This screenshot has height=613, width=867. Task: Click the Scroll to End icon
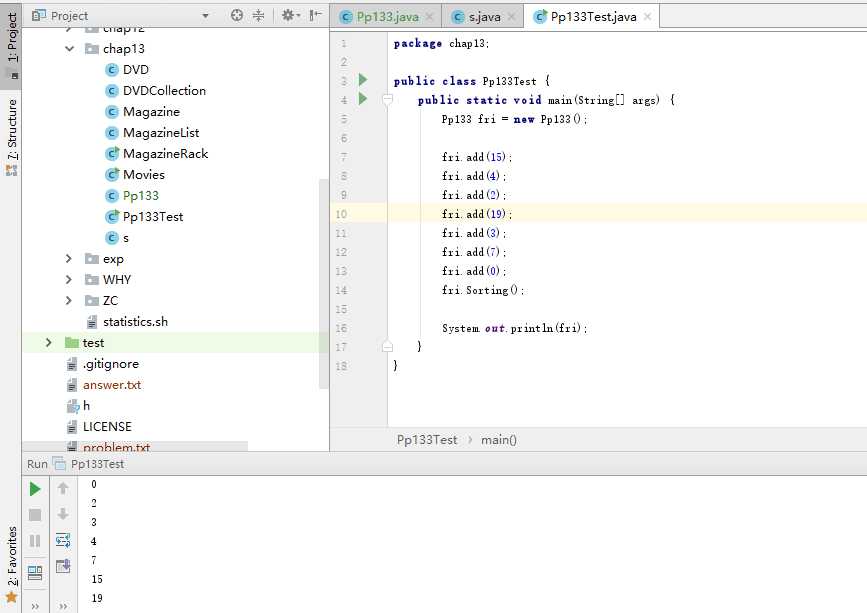63,566
